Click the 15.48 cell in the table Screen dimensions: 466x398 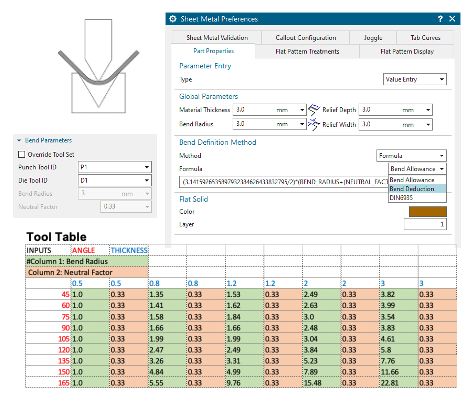pyautogui.click(x=322, y=383)
